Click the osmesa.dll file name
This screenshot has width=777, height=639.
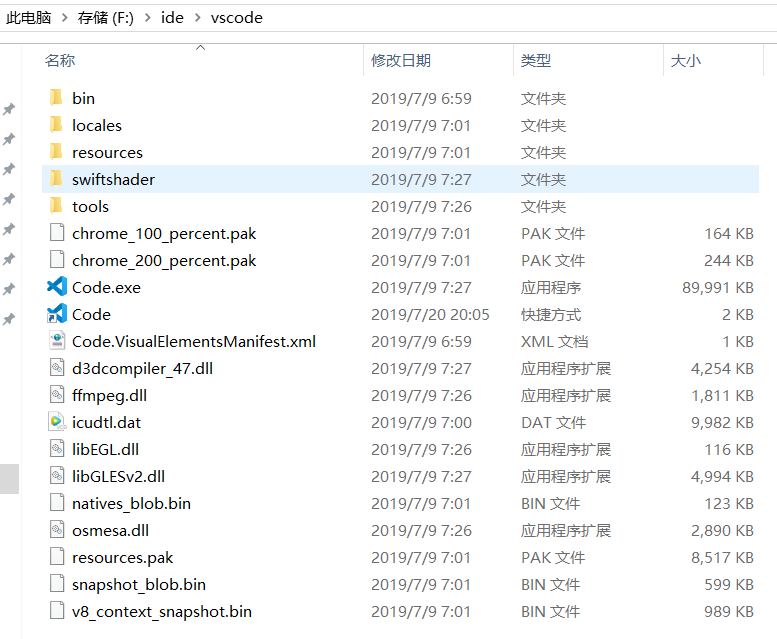pyautogui.click(x=111, y=531)
